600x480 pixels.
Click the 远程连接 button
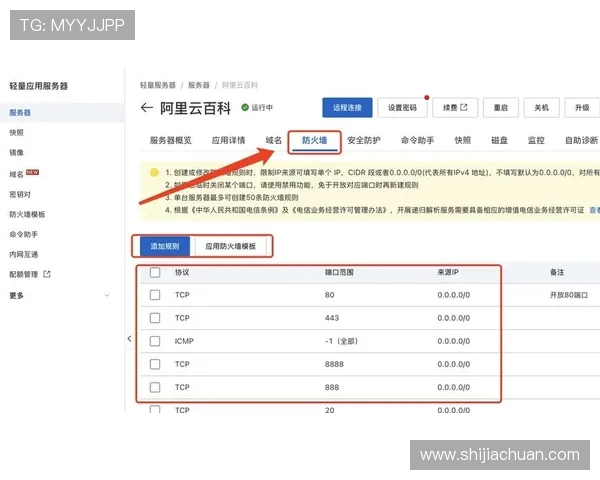[347, 108]
